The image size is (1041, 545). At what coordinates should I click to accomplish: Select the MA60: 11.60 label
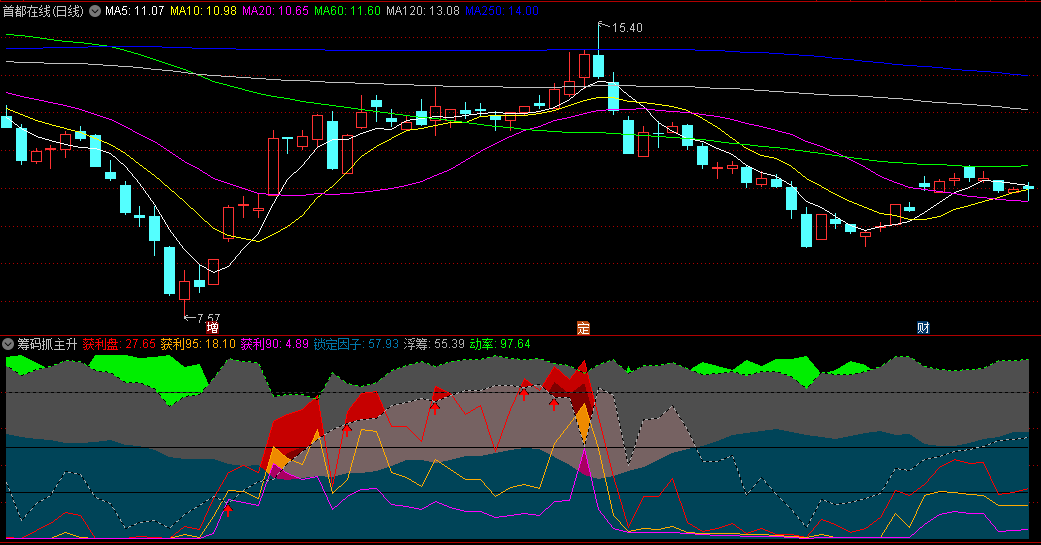[347, 11]
